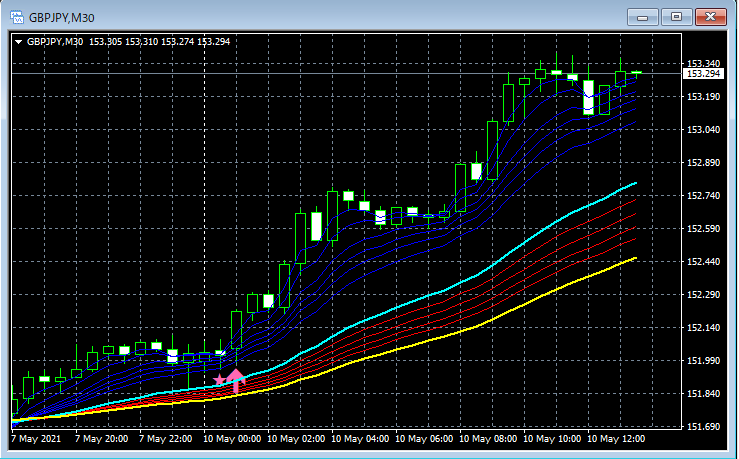739x459 pixels.
Task: Click the 151.690 price axis label
Action: pyautogui.click(x=703, y=426)
